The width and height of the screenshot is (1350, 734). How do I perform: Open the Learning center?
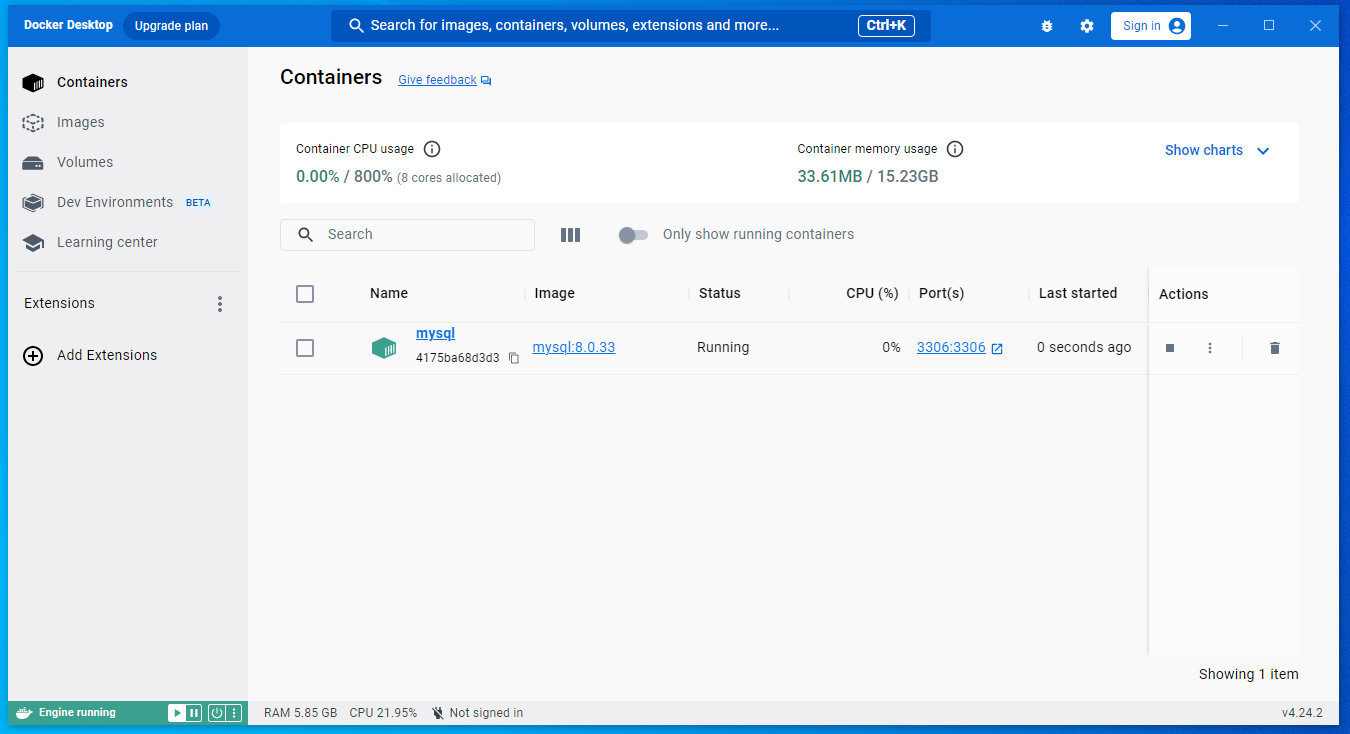coord(127,242)
